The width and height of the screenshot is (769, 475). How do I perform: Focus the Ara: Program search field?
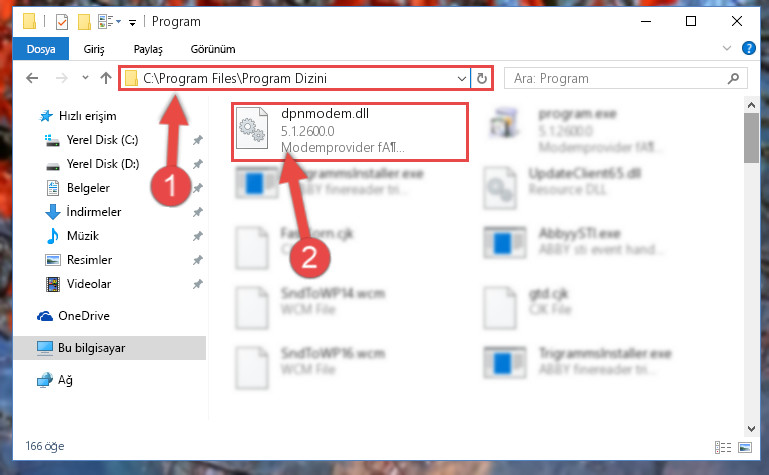click(x=617, y=78)
